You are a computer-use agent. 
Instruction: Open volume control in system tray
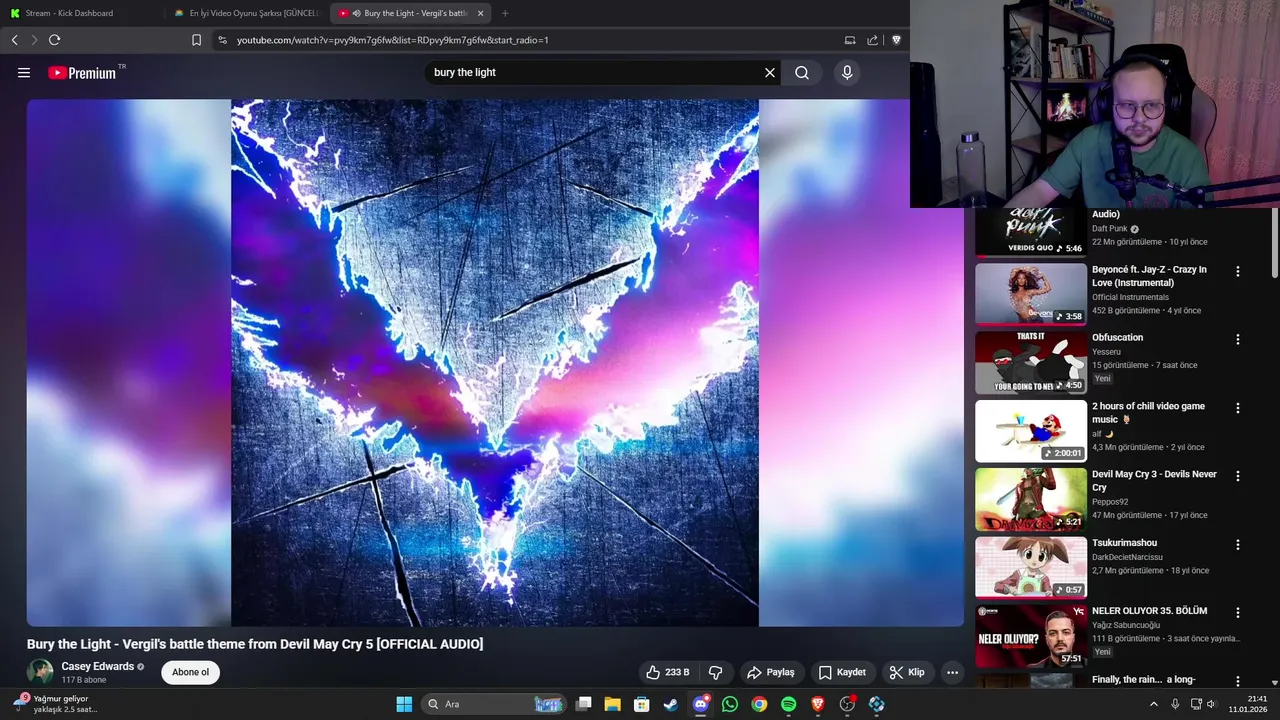(x=1211, y=704)
